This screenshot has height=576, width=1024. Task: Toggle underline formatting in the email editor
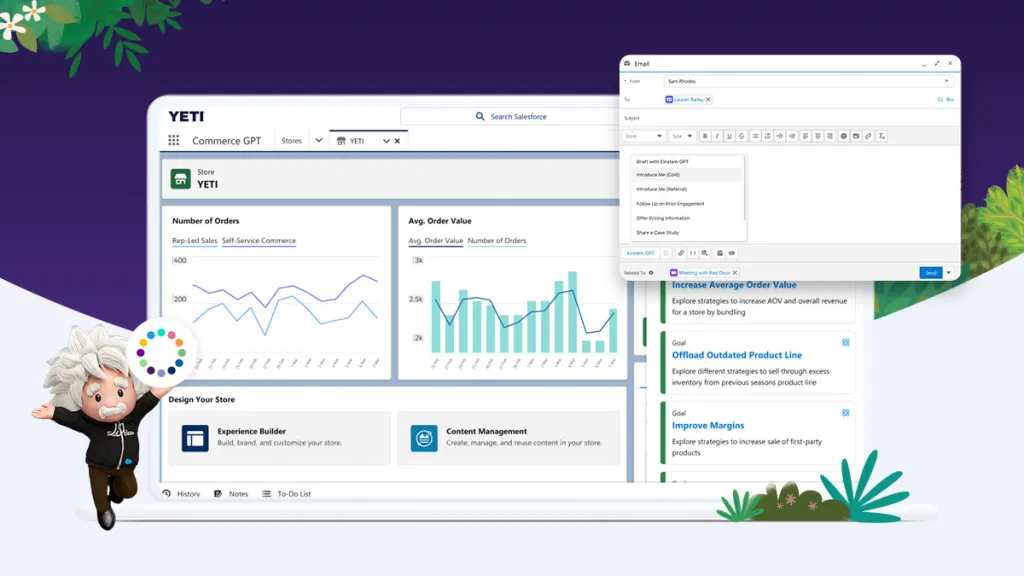[x=728, y=136]
